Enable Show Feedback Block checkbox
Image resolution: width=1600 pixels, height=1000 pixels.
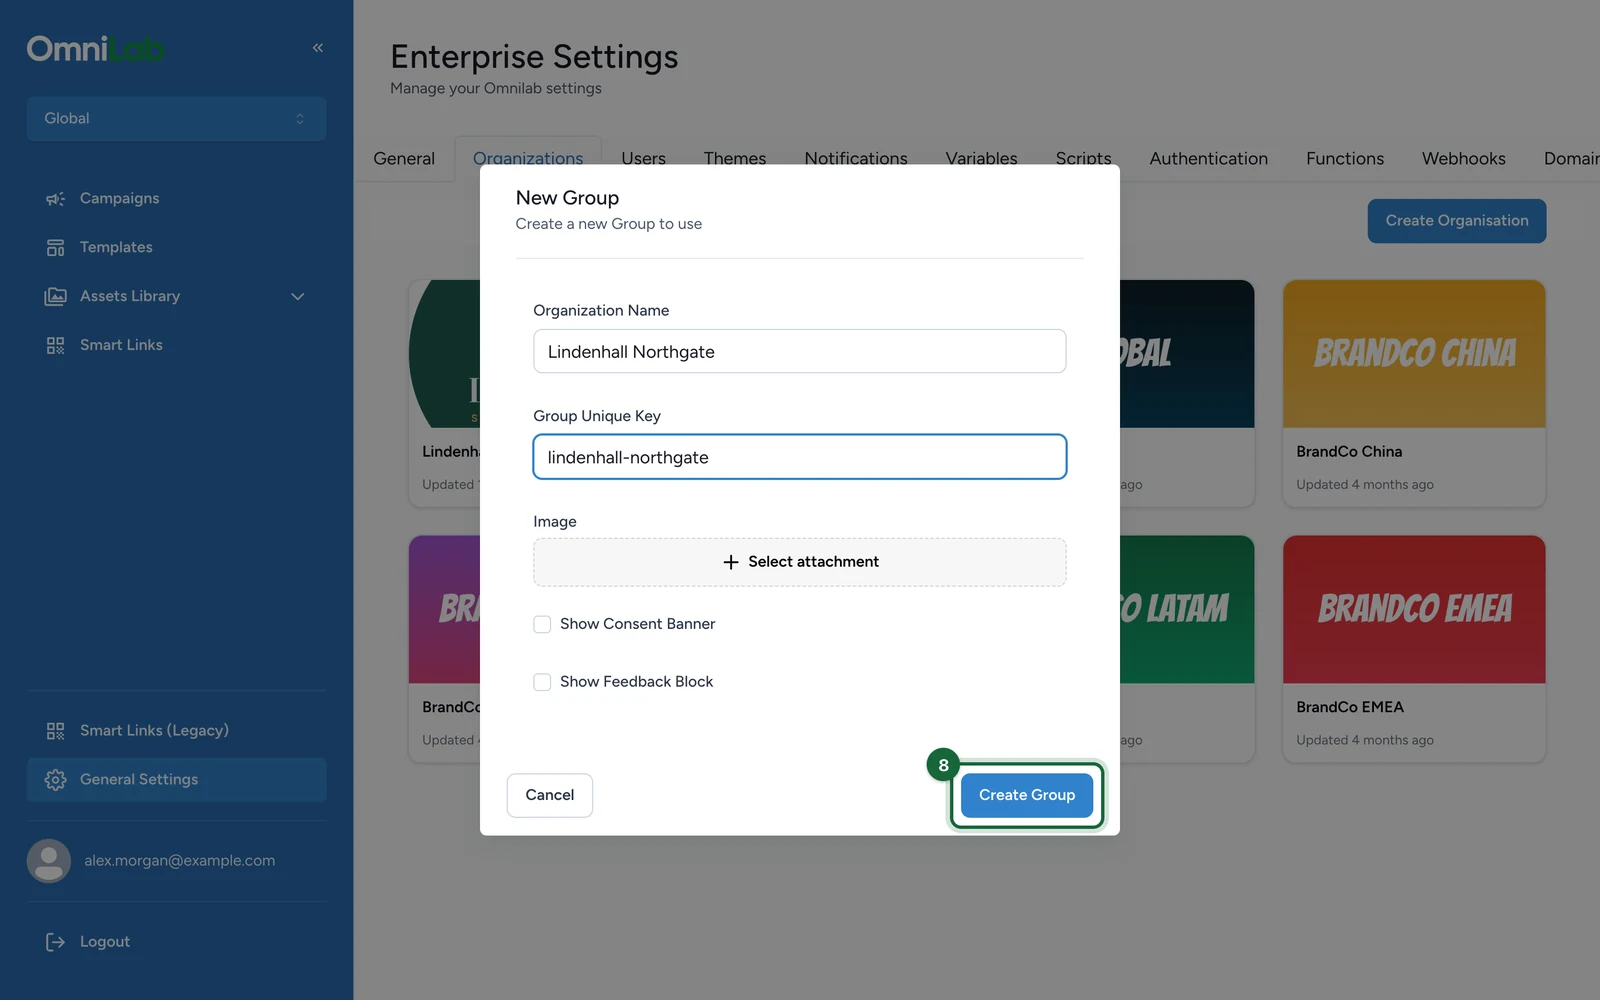pyautogui.click(x=542, y=682)
